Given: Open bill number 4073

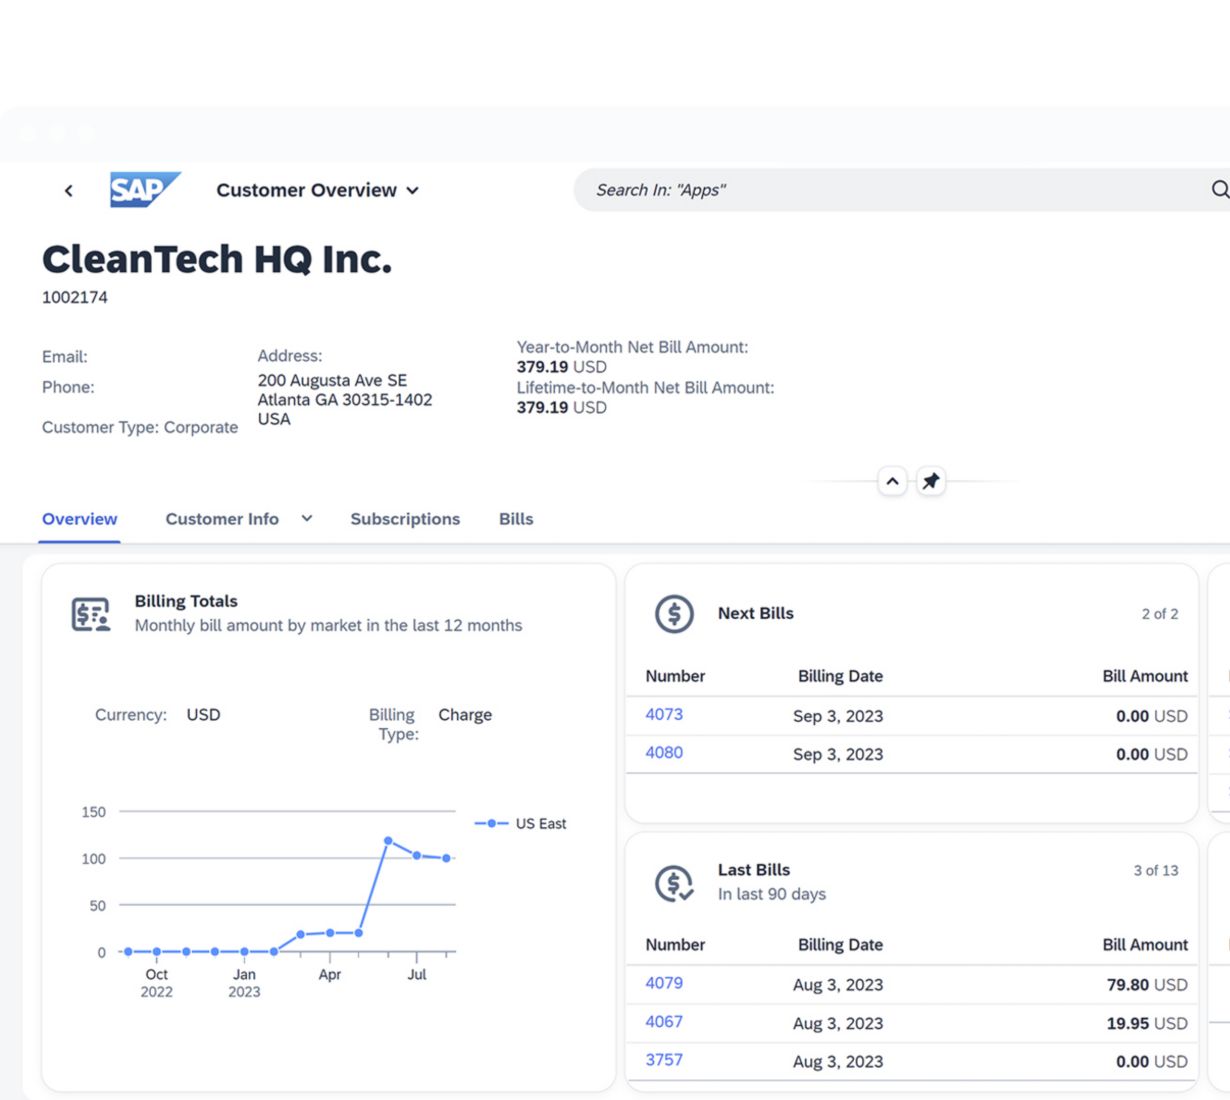Looking at the screenshot, I should (x=664, y=714).
